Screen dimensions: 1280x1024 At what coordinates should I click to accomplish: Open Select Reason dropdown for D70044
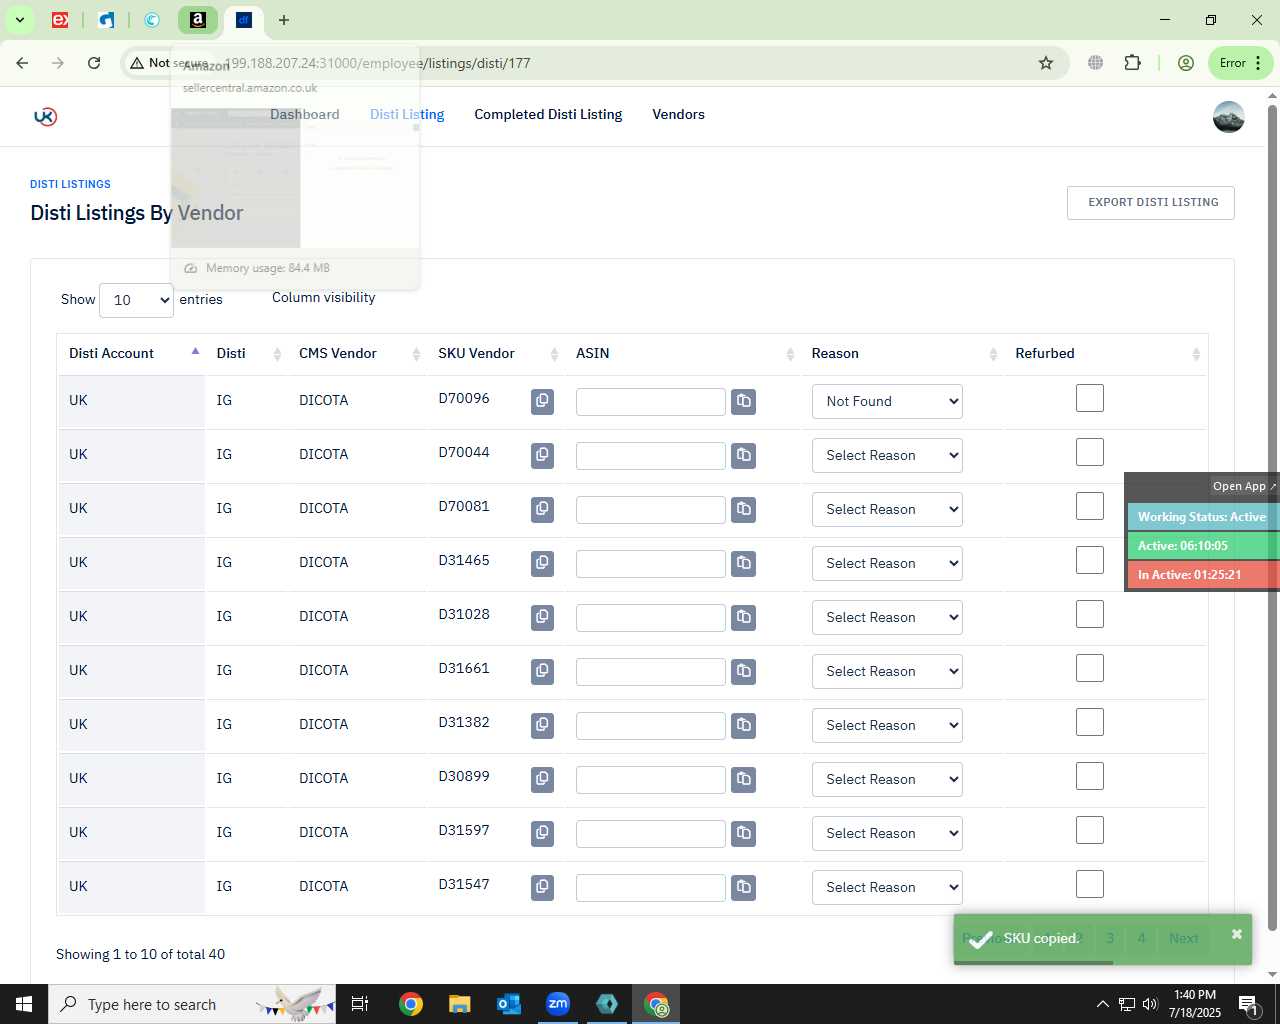click(x=887, y=455)
